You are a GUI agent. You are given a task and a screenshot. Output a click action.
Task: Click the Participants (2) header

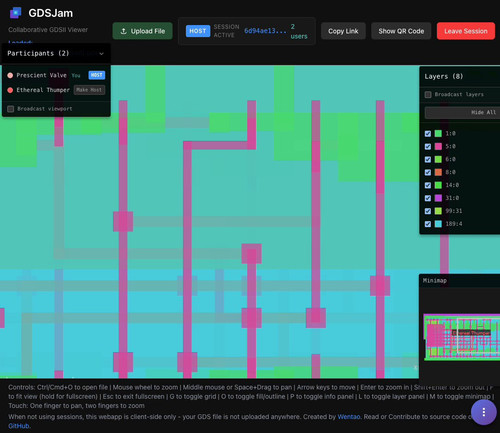38,53
